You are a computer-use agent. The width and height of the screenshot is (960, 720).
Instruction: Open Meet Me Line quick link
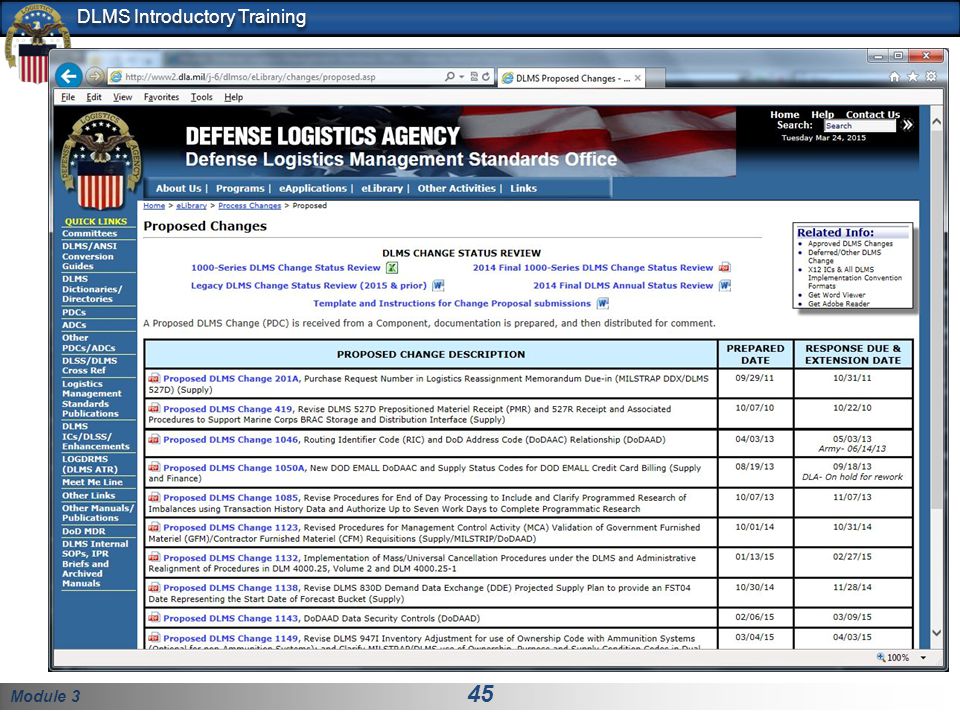click(92, 482)
